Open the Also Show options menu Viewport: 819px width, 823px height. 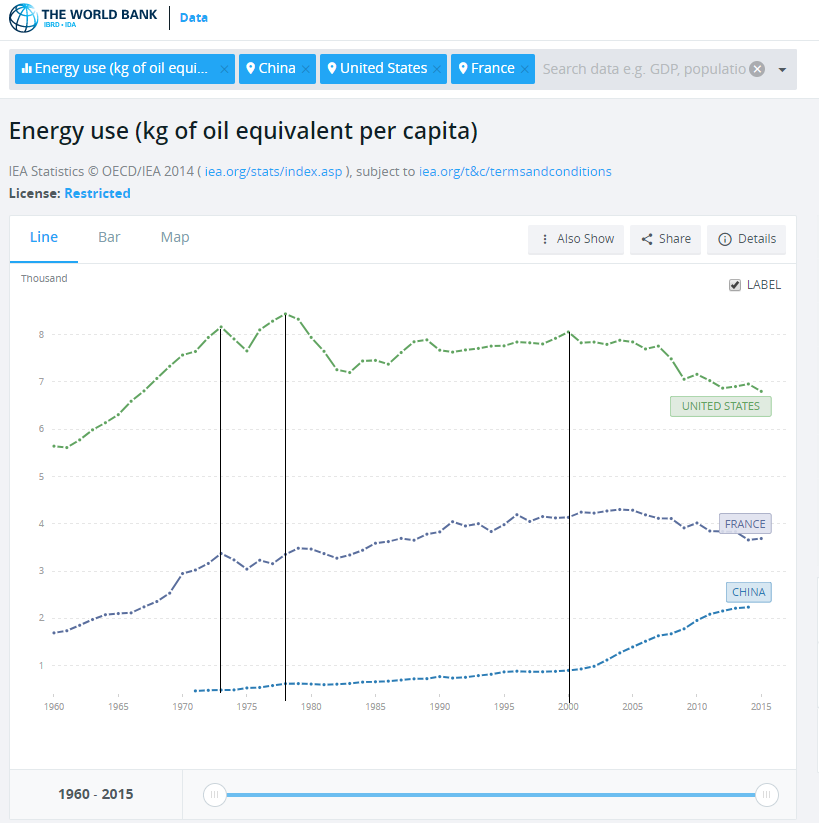coord(576,239)
